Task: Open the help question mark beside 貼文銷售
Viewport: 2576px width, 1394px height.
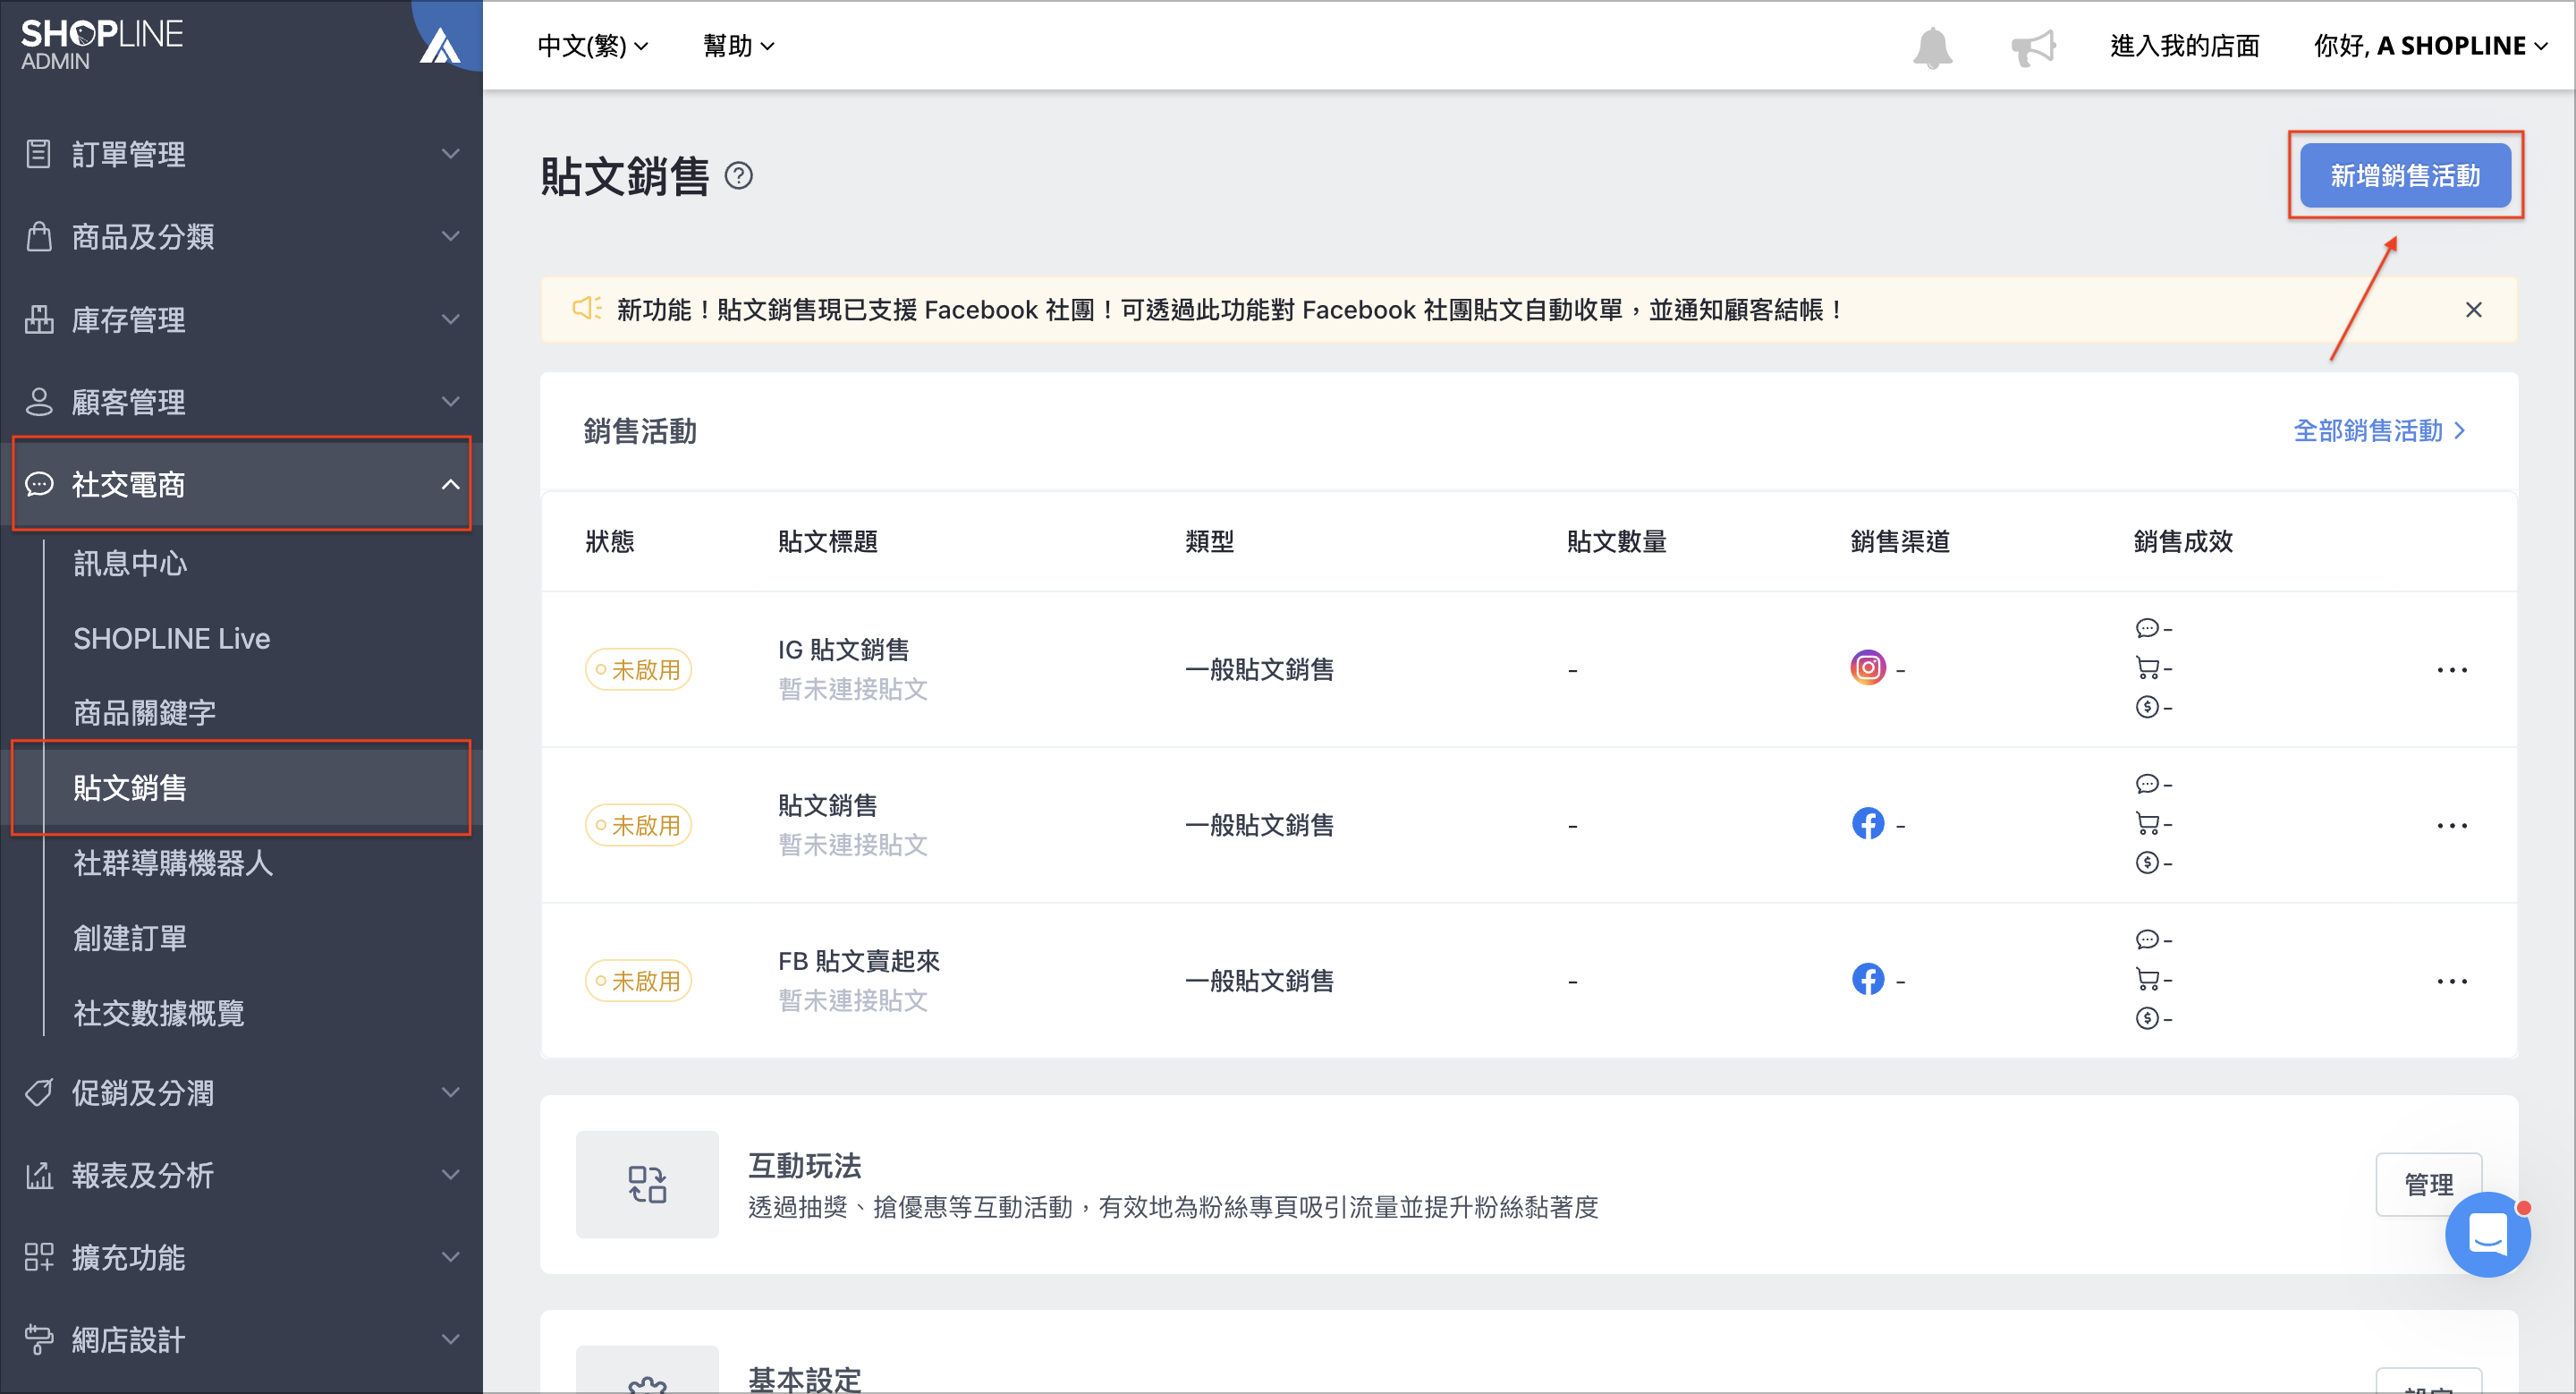Action: click(x=738, y=176)
